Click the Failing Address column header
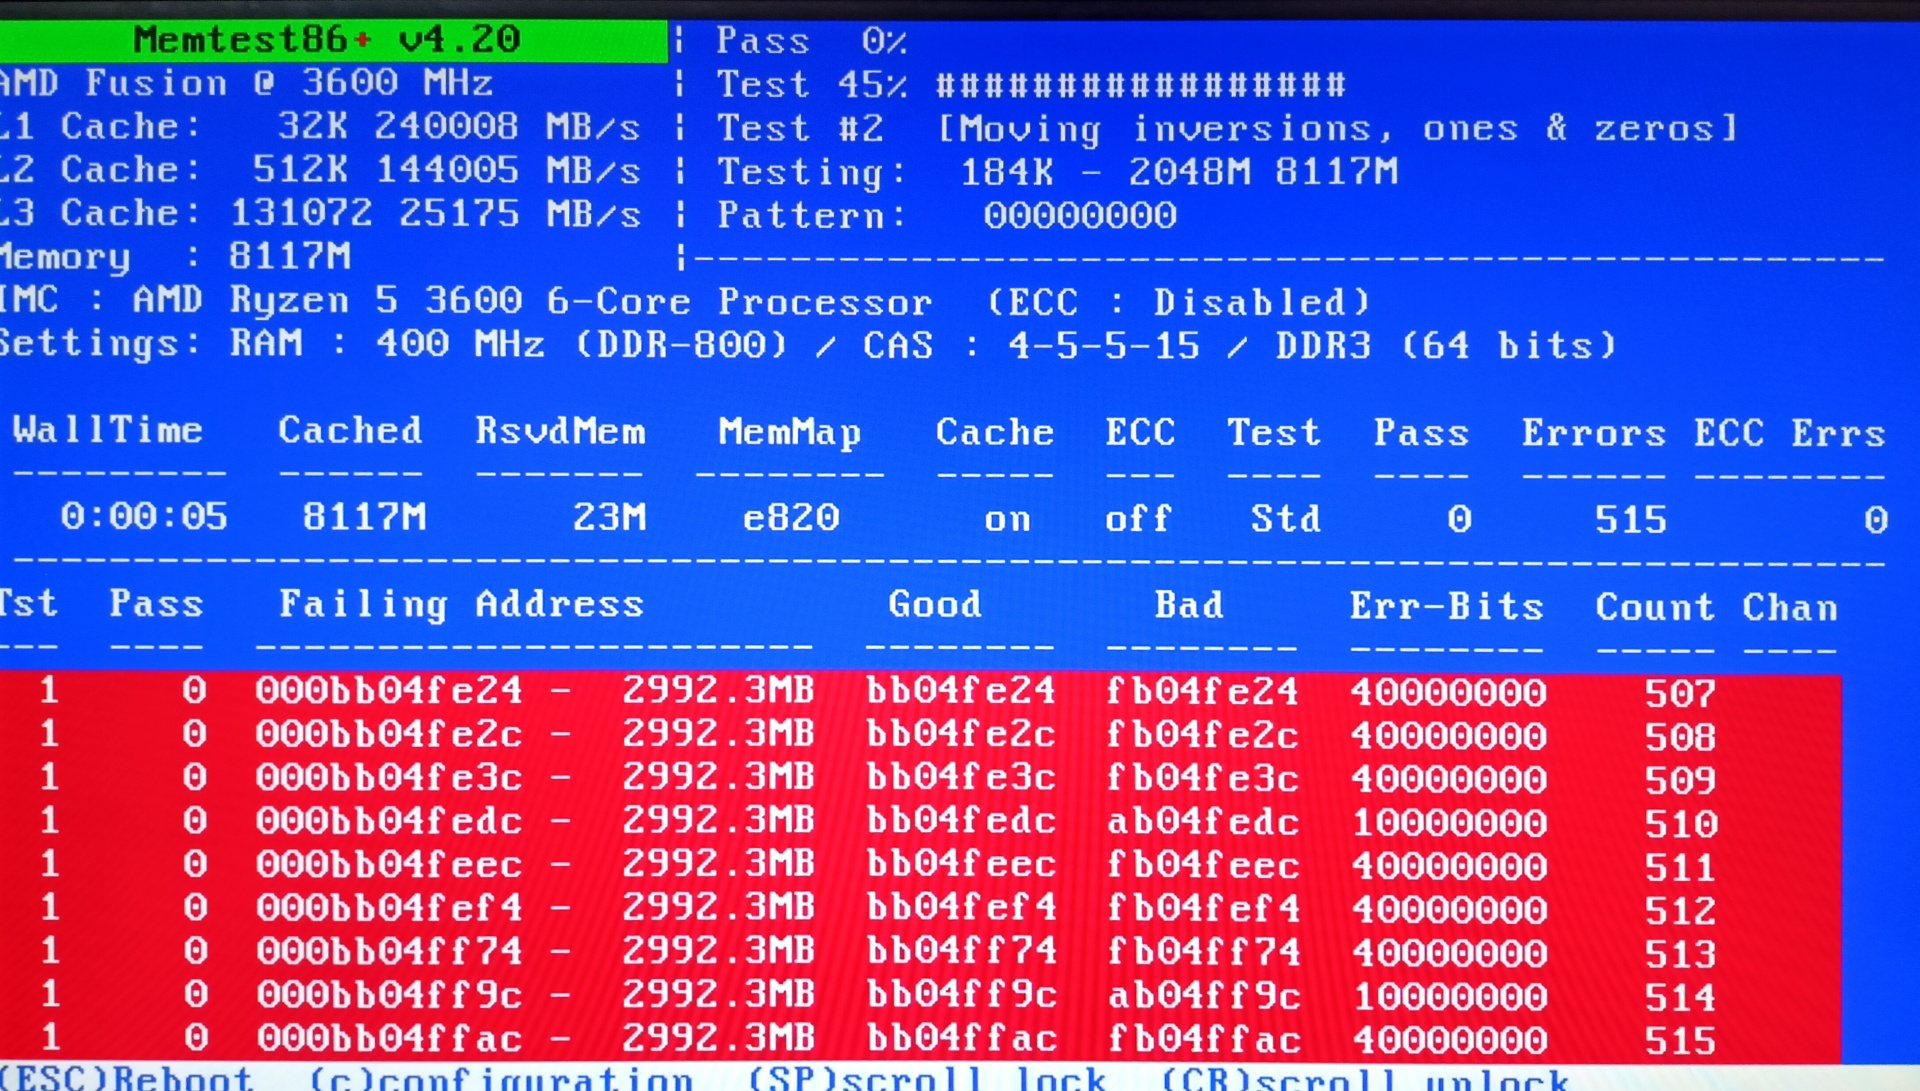 click(461, 604)
